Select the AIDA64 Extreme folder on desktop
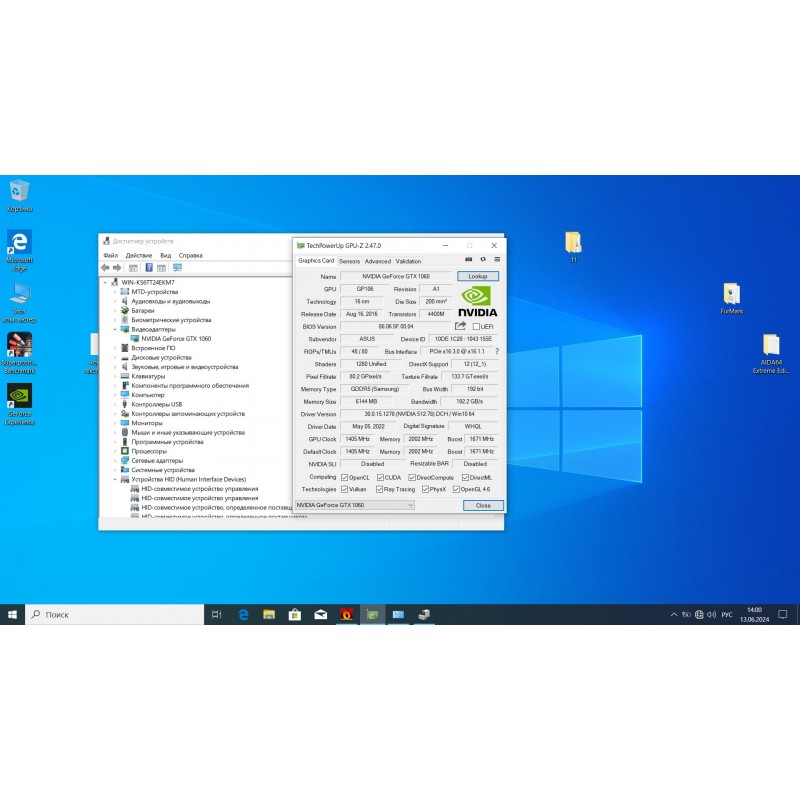800x800 pixels. click(771, 354)
